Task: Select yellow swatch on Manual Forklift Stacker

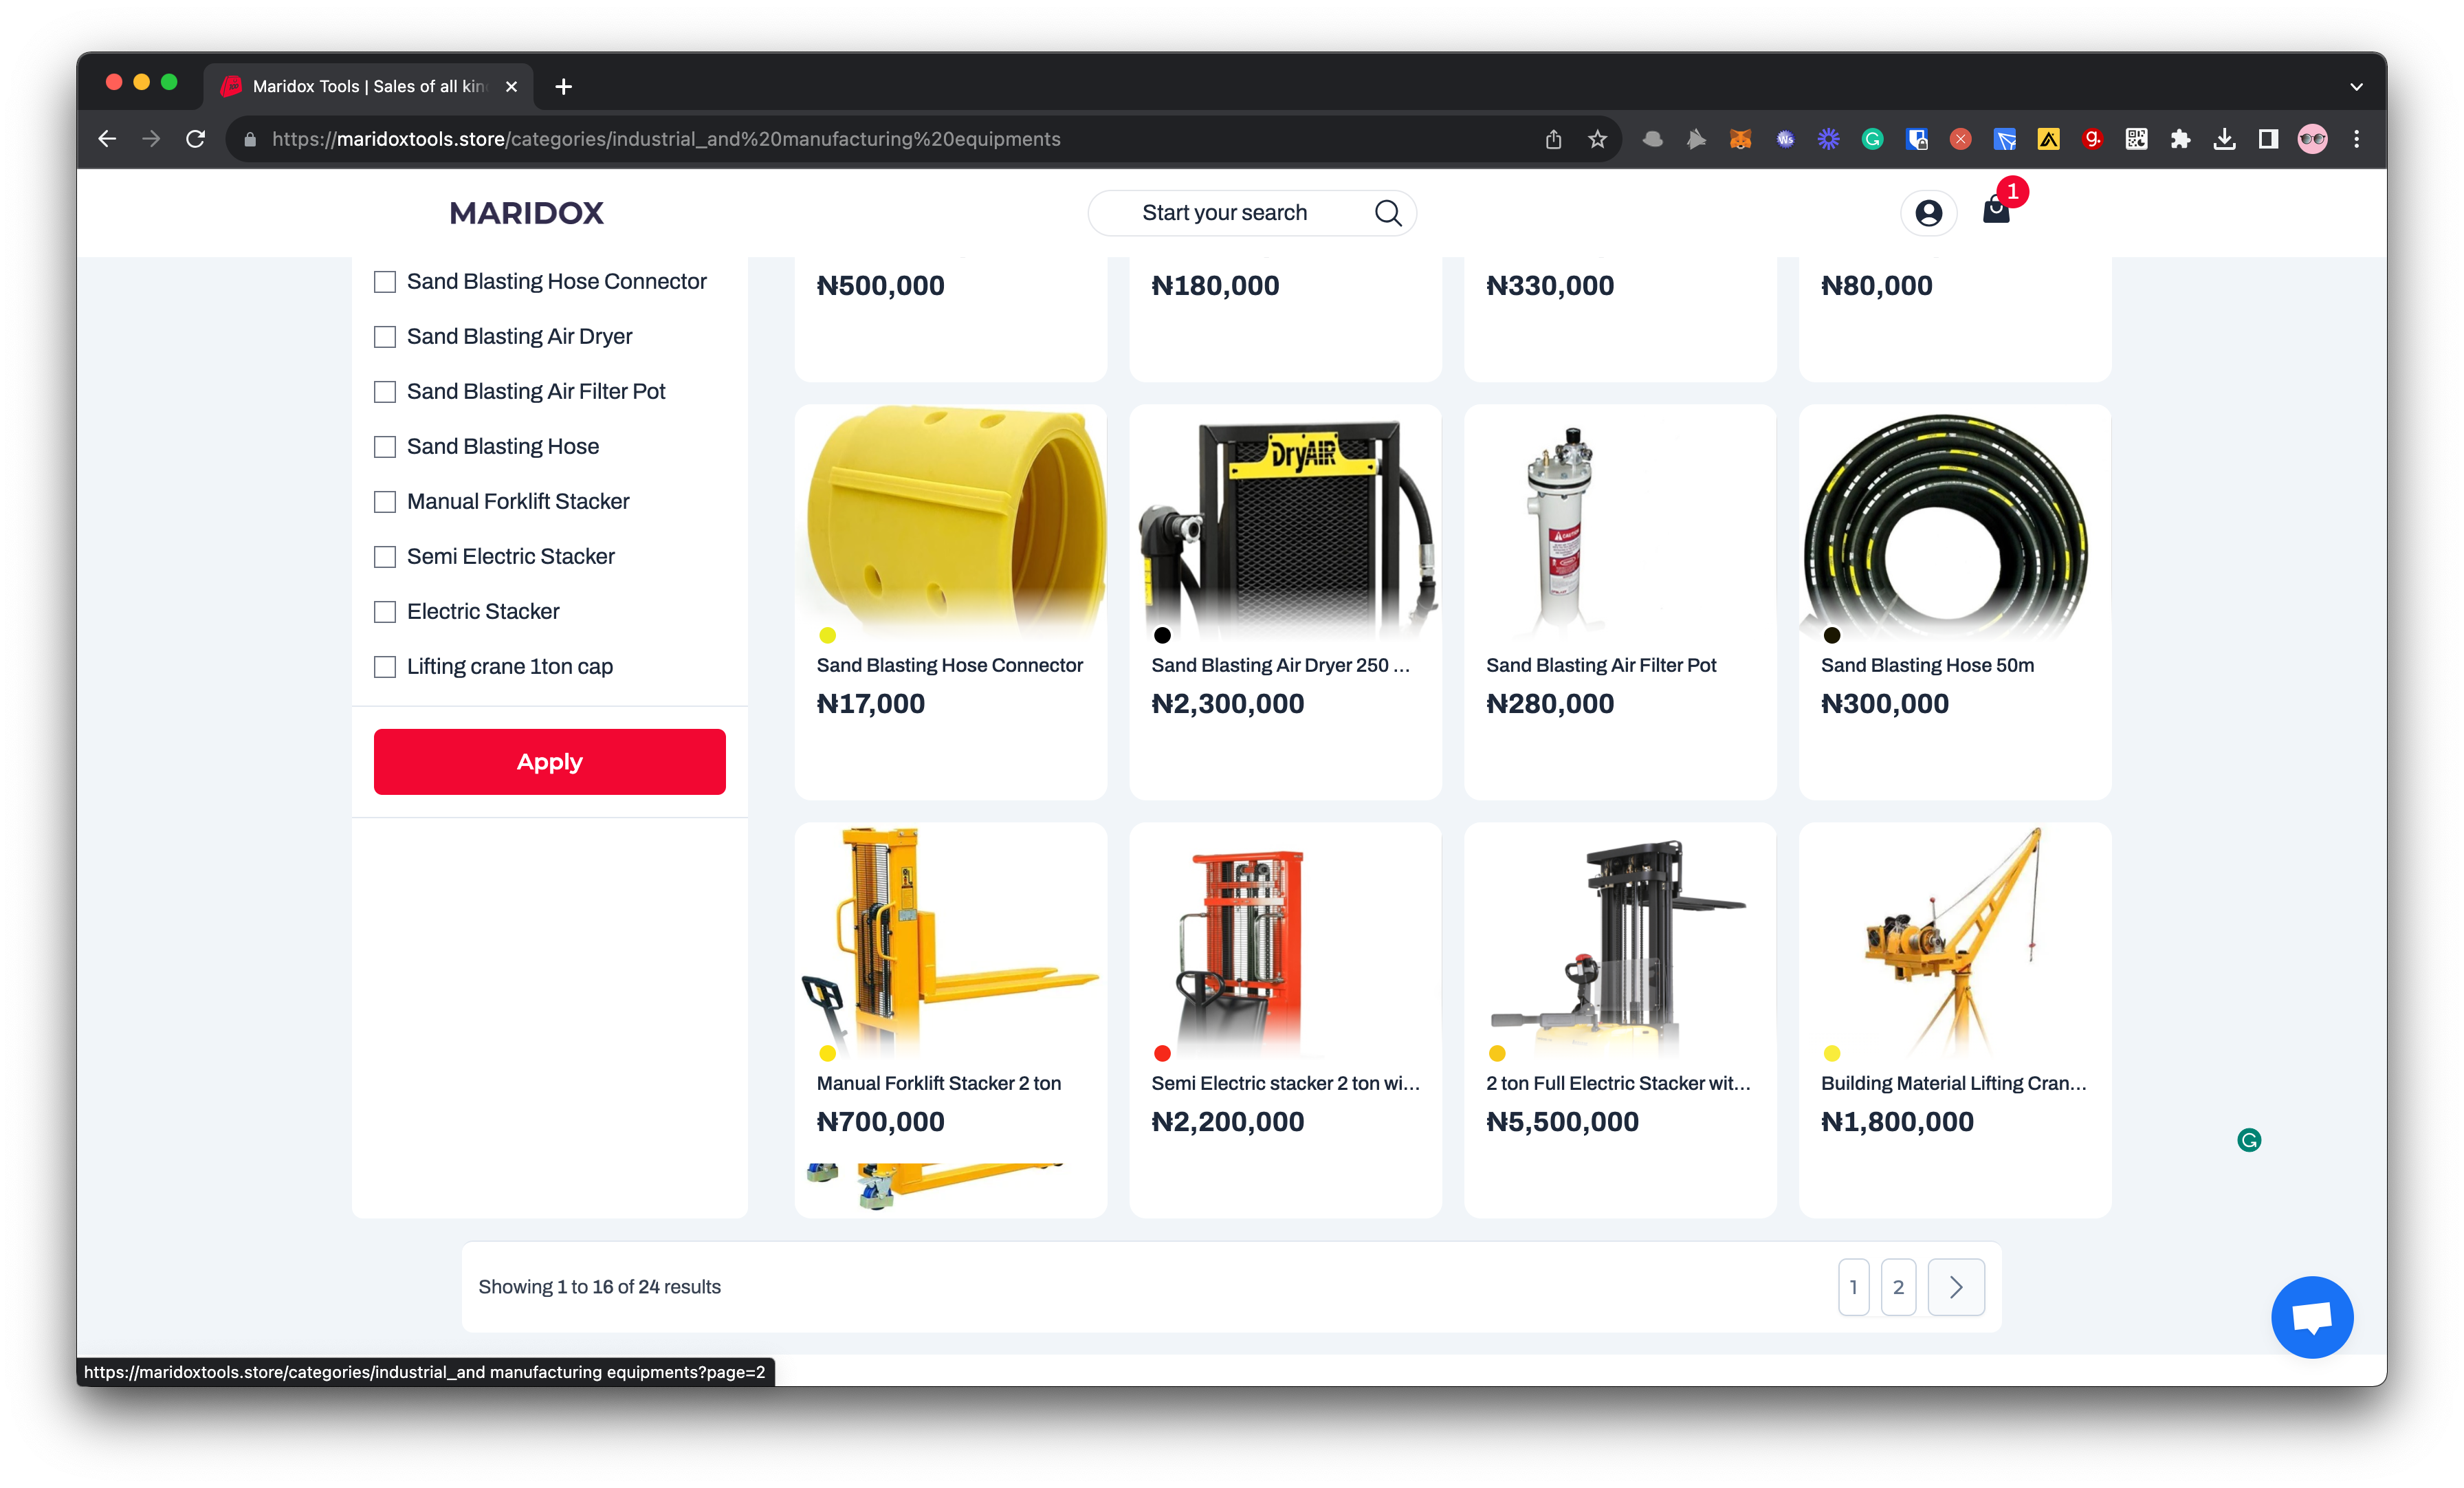Action: 827,1053
